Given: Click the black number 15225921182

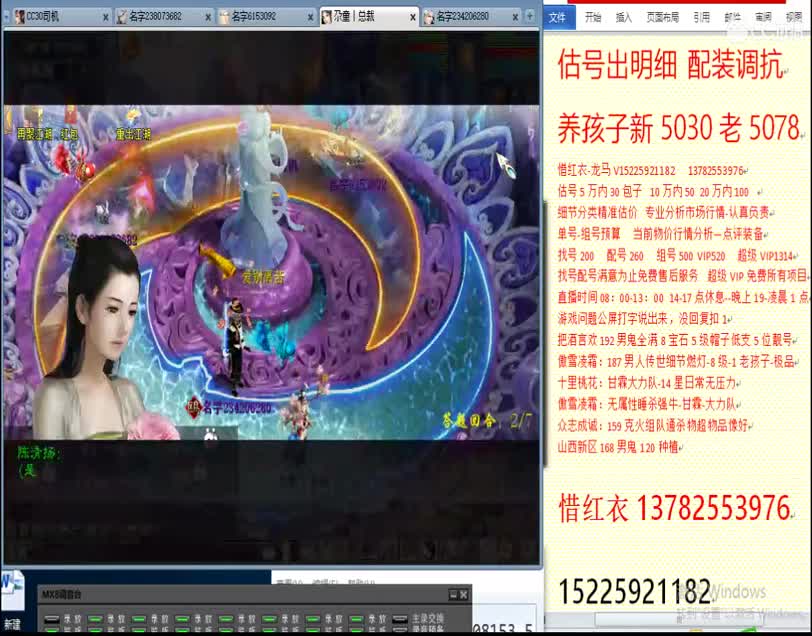Looking at the screenshot, I should point(634,591).
